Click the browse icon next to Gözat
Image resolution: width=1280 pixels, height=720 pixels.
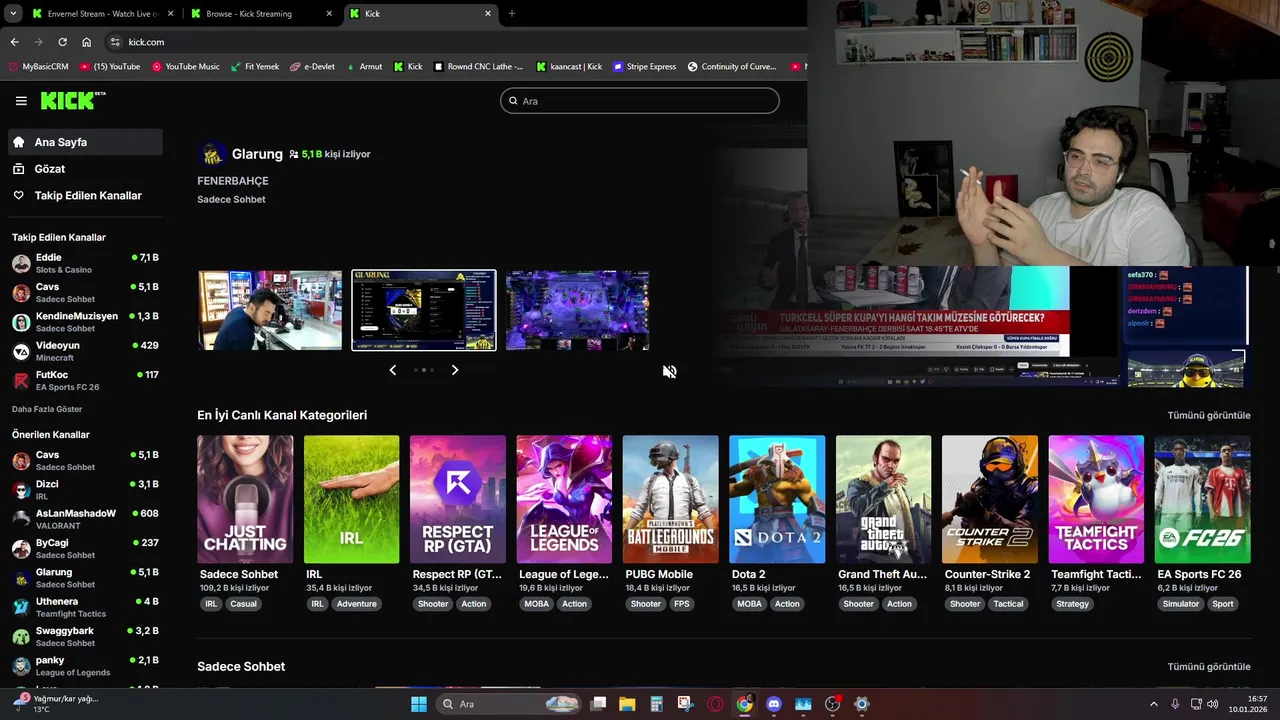19,169
